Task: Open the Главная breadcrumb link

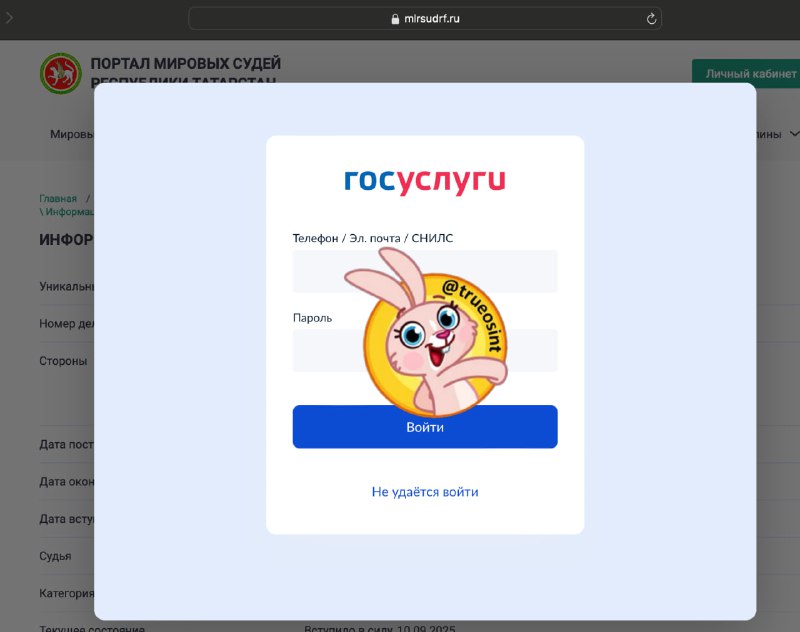Action: click(x=58, y=198)
